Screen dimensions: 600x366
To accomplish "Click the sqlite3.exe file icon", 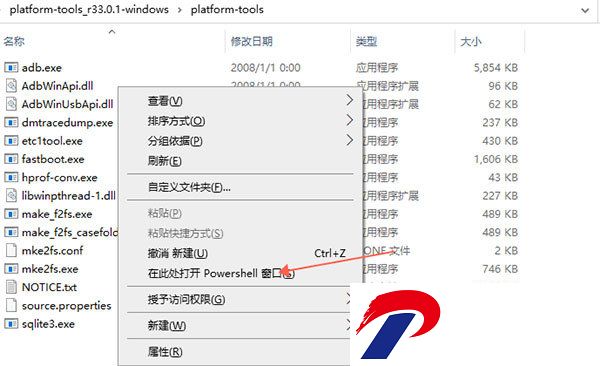I will click(11, 324).
